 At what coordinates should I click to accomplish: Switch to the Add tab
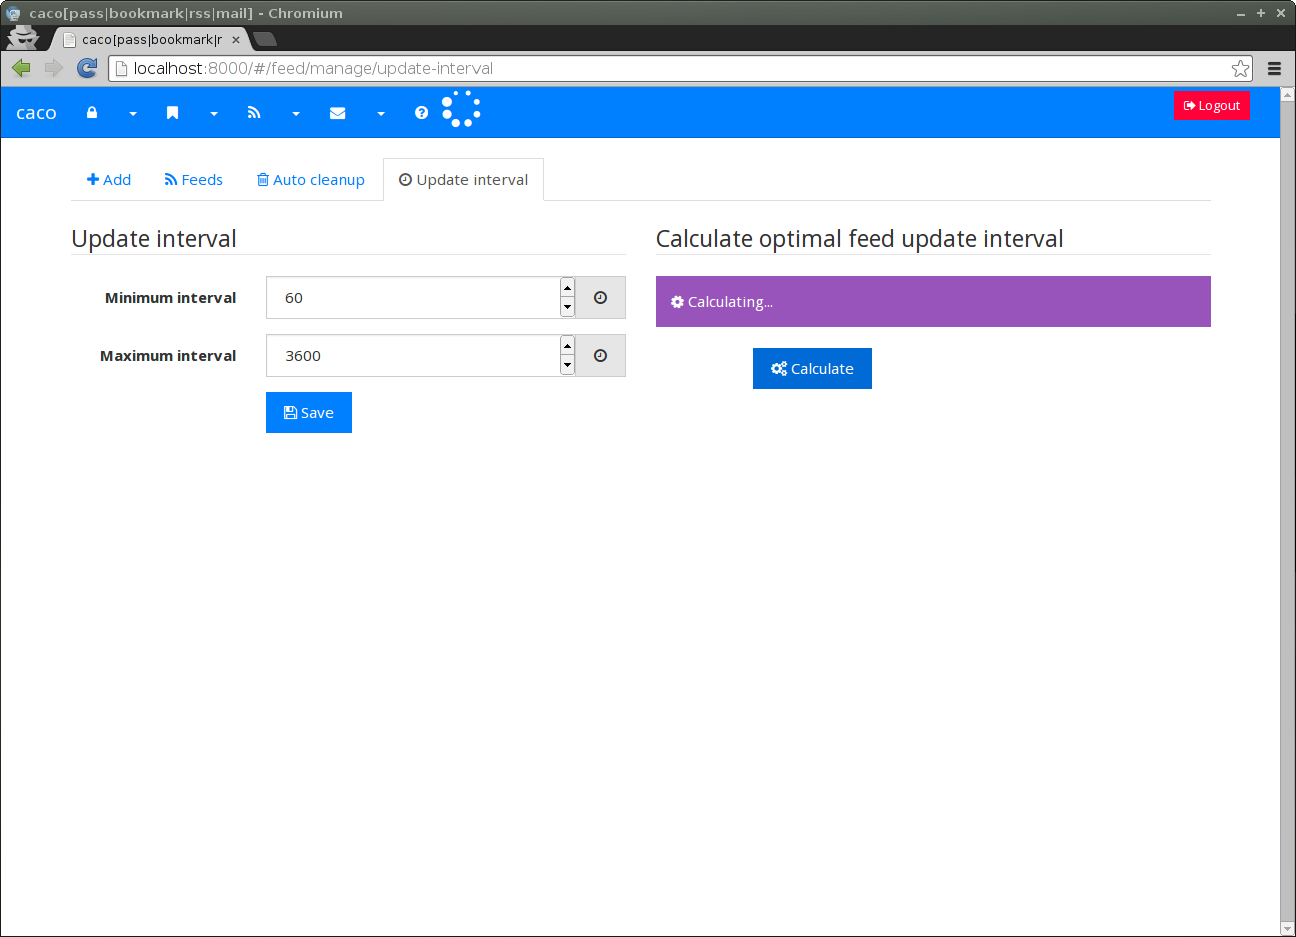tap(109, 180)
